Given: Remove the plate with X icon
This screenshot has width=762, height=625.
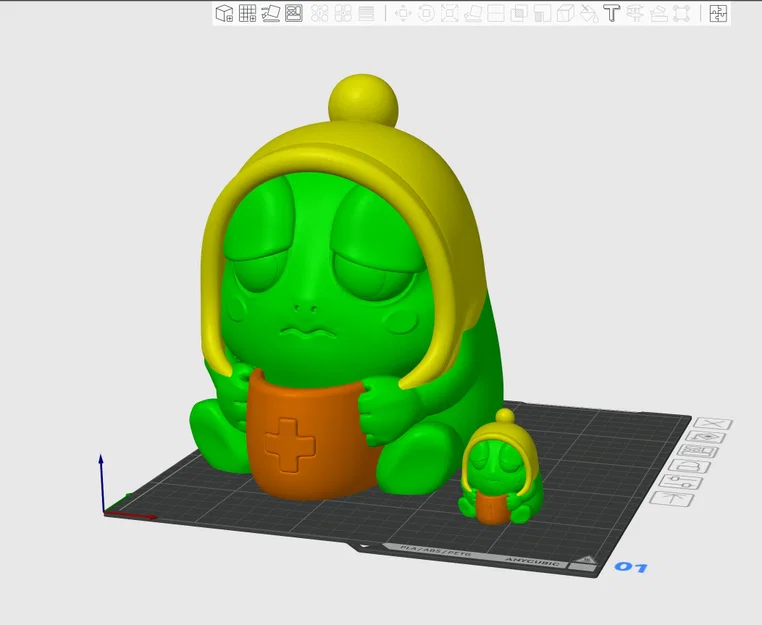Looking at the screenshot, I should (712, 424).
